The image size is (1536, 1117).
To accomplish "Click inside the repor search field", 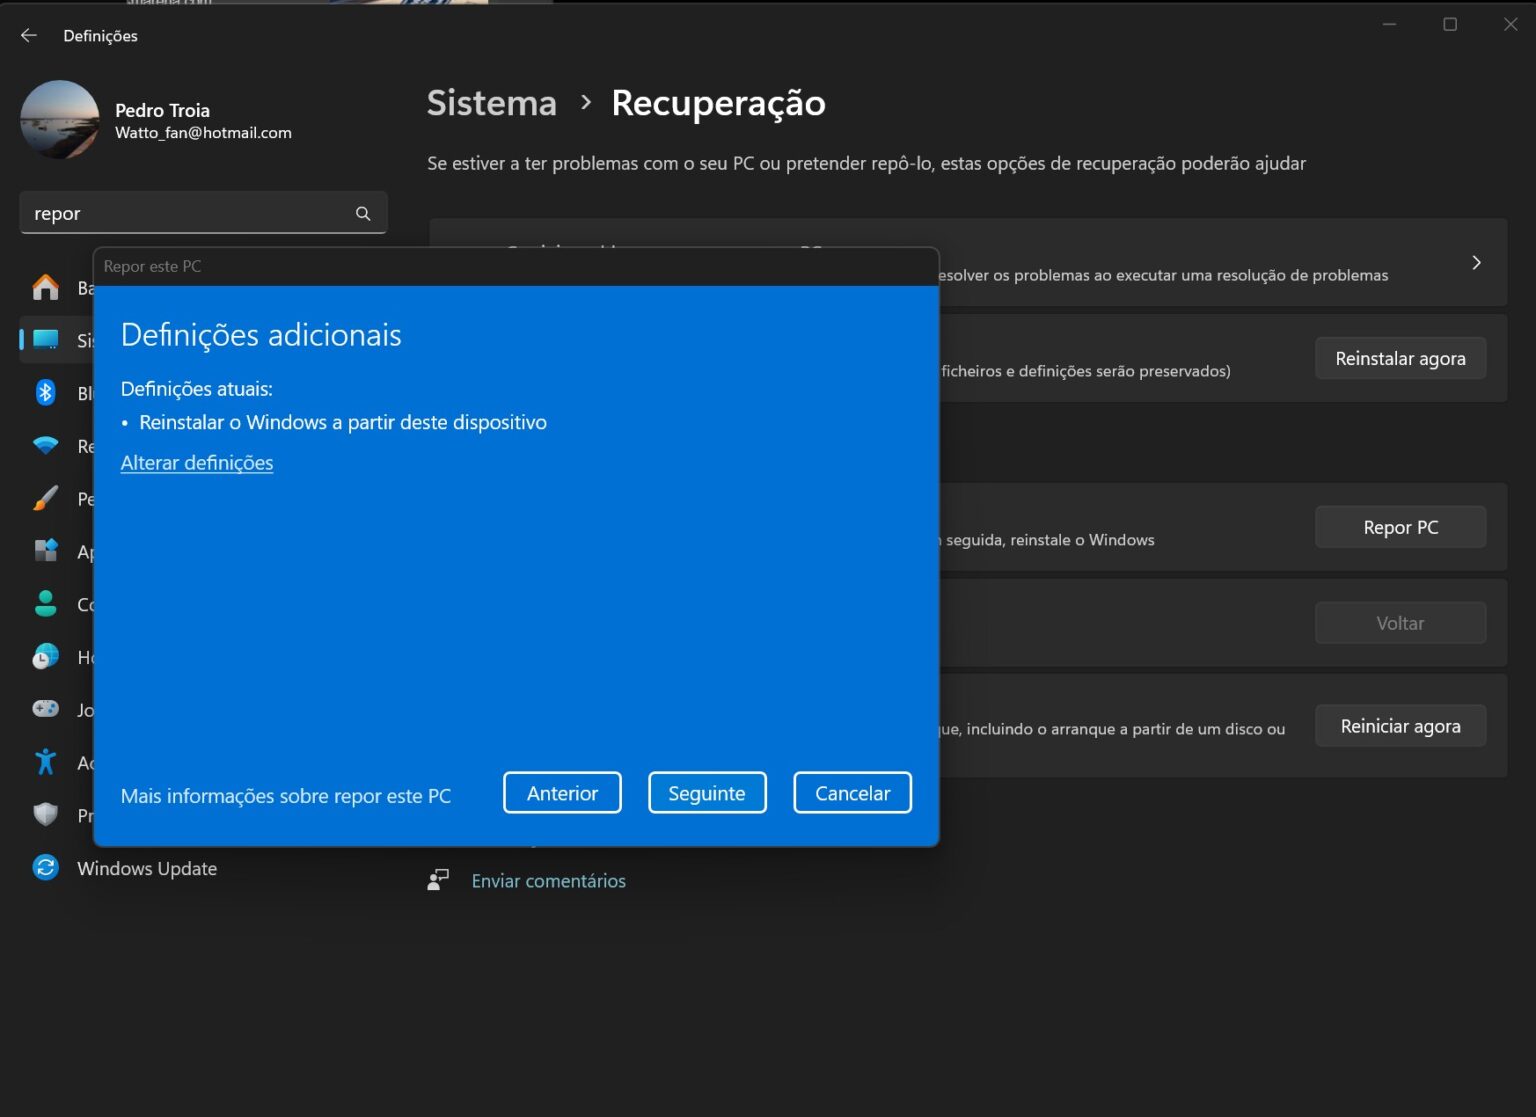I will [x=180, y=212].
